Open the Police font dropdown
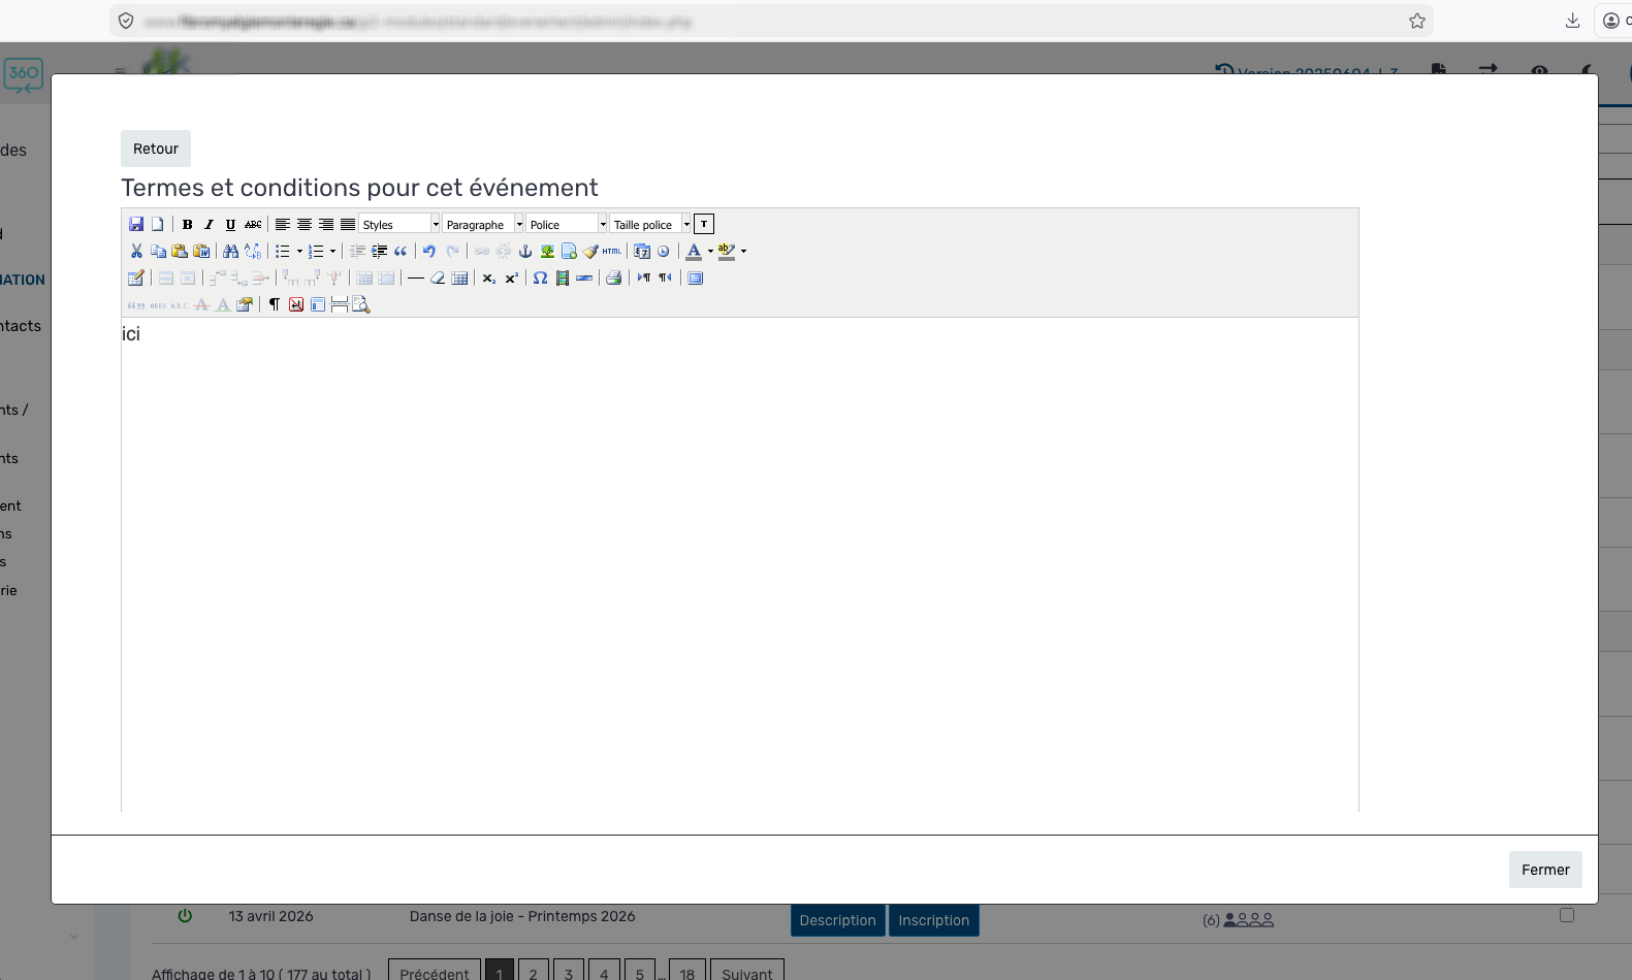Screen dimensions: 1632x980 (567, 224)
